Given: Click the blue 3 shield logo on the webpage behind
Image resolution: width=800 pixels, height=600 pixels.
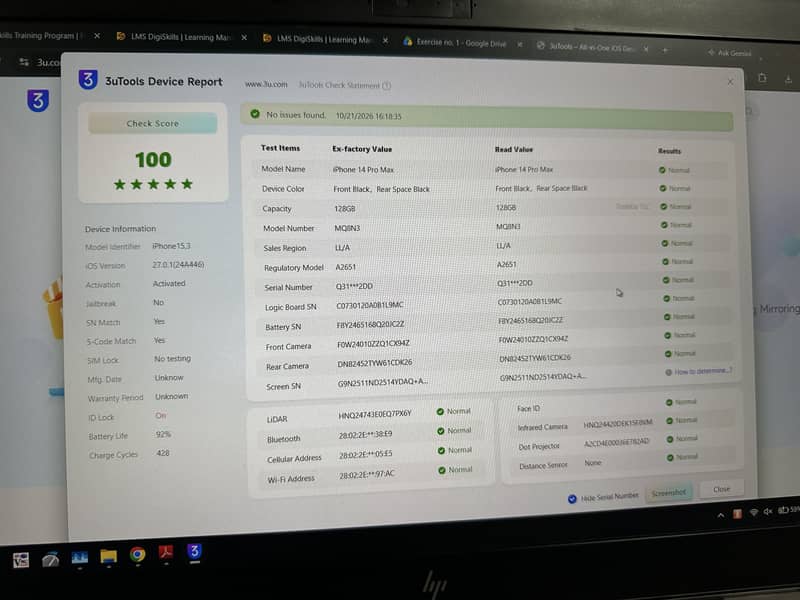Looking at the screenshot, I should [38, 100].
